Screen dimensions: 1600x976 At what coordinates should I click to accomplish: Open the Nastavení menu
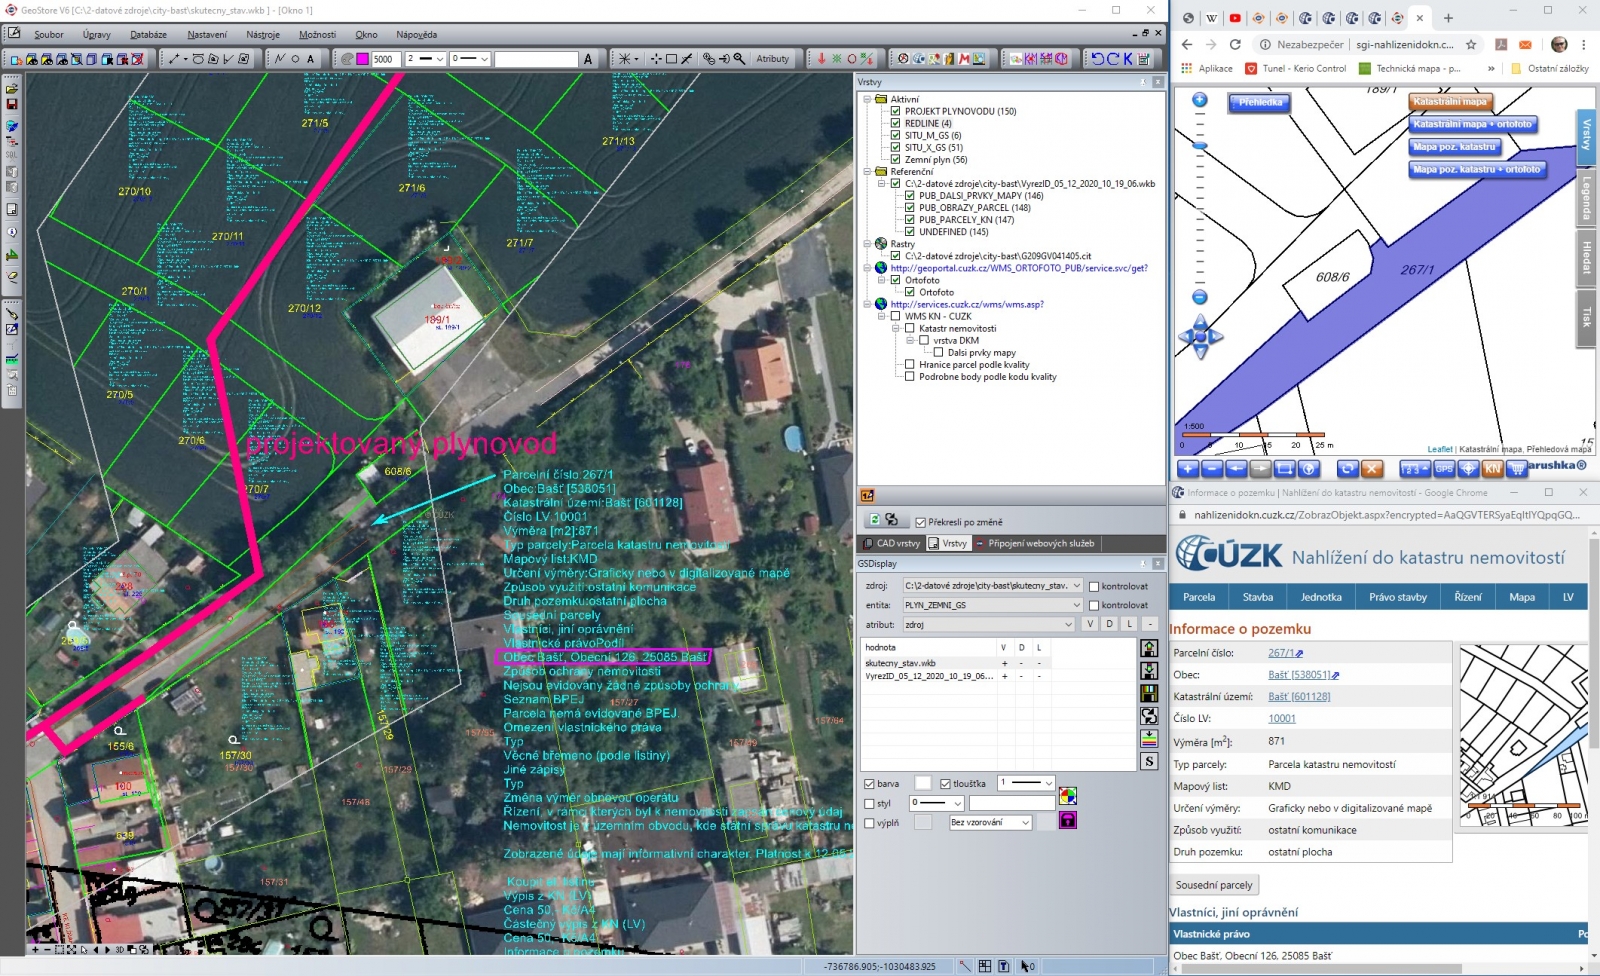207,34
